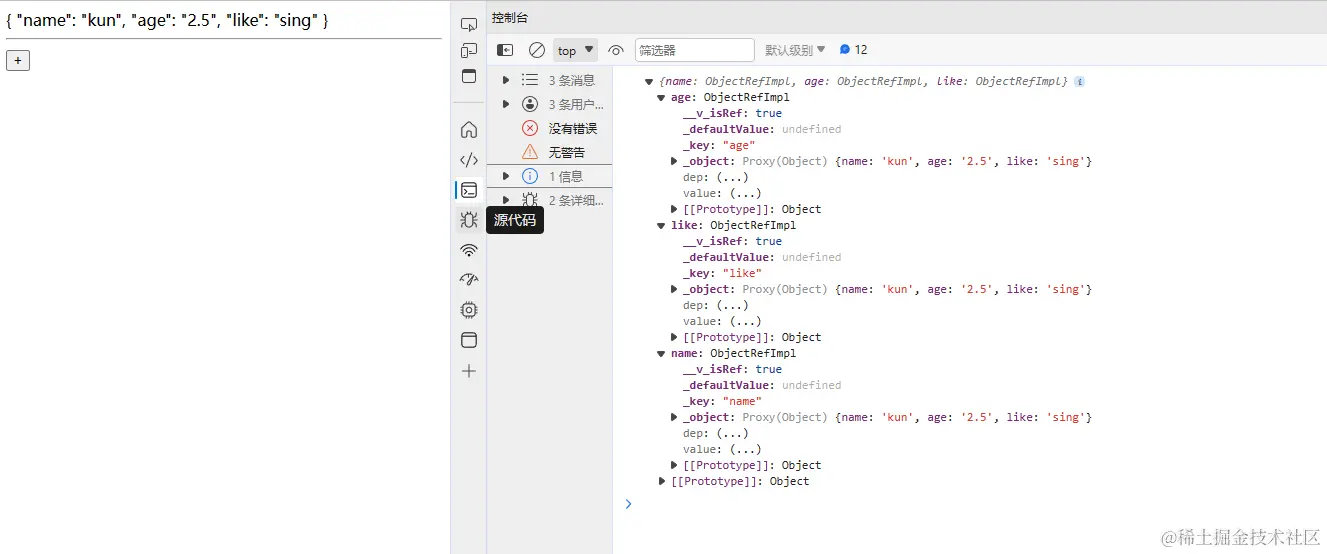Open the Application tool icon
The height and width of the screenshot is (554, 1327).
click(x=469, y=340)
